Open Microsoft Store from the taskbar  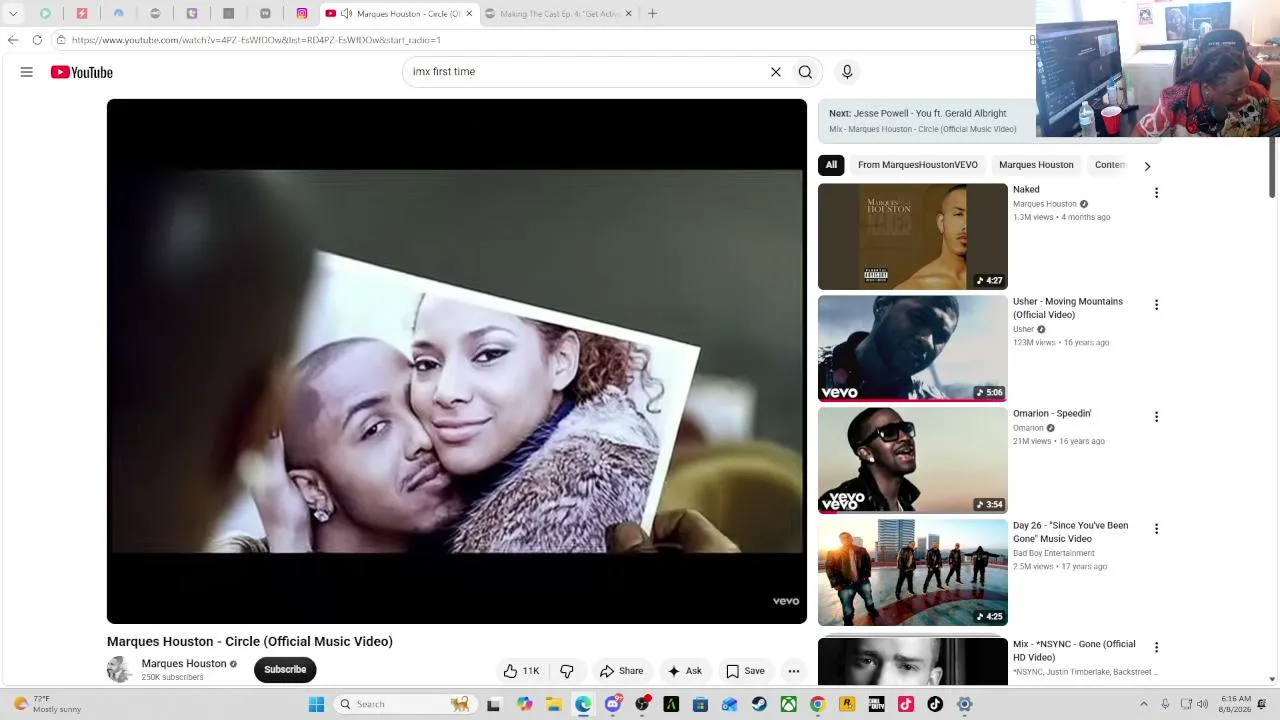pos(700,704)
